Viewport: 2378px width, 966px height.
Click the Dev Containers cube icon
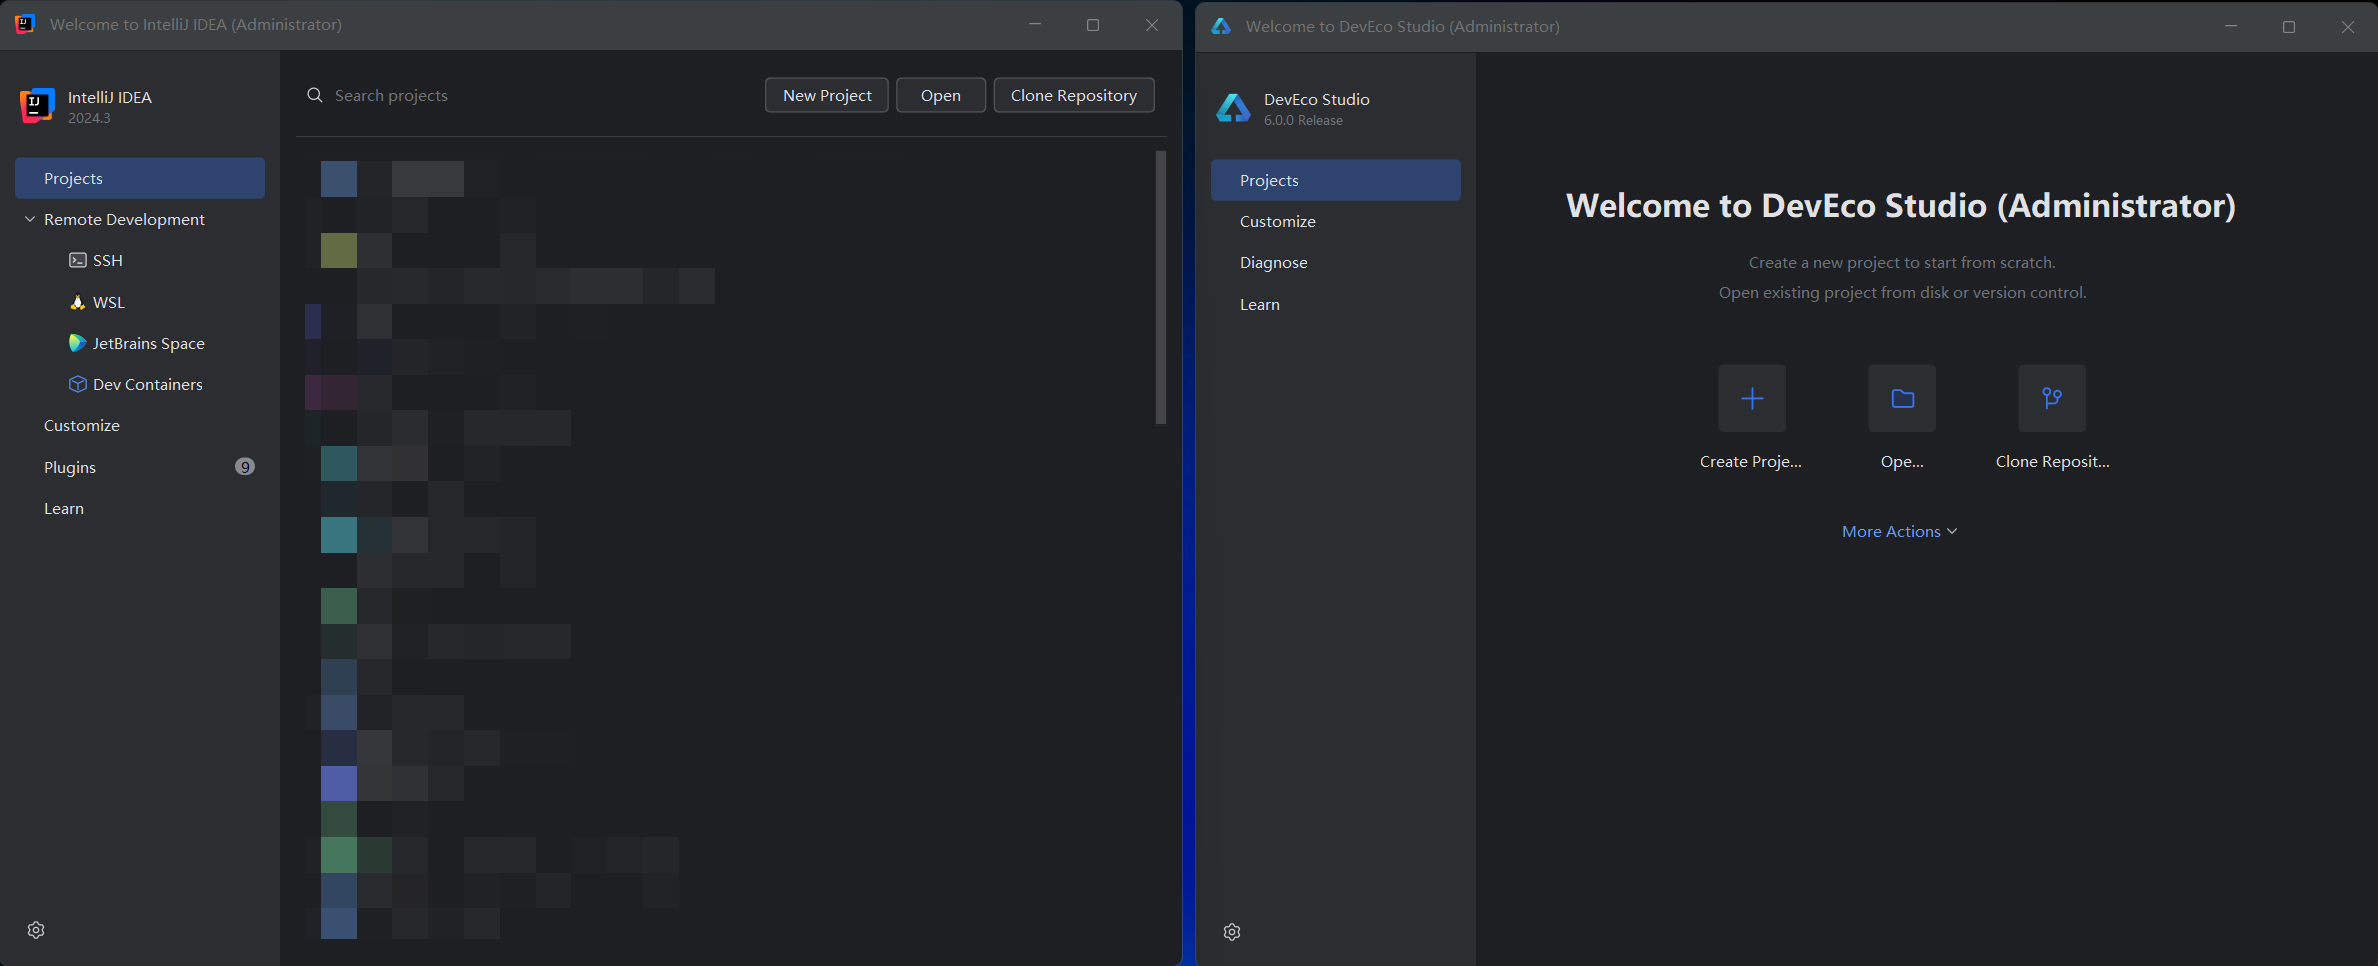[77, 384]
